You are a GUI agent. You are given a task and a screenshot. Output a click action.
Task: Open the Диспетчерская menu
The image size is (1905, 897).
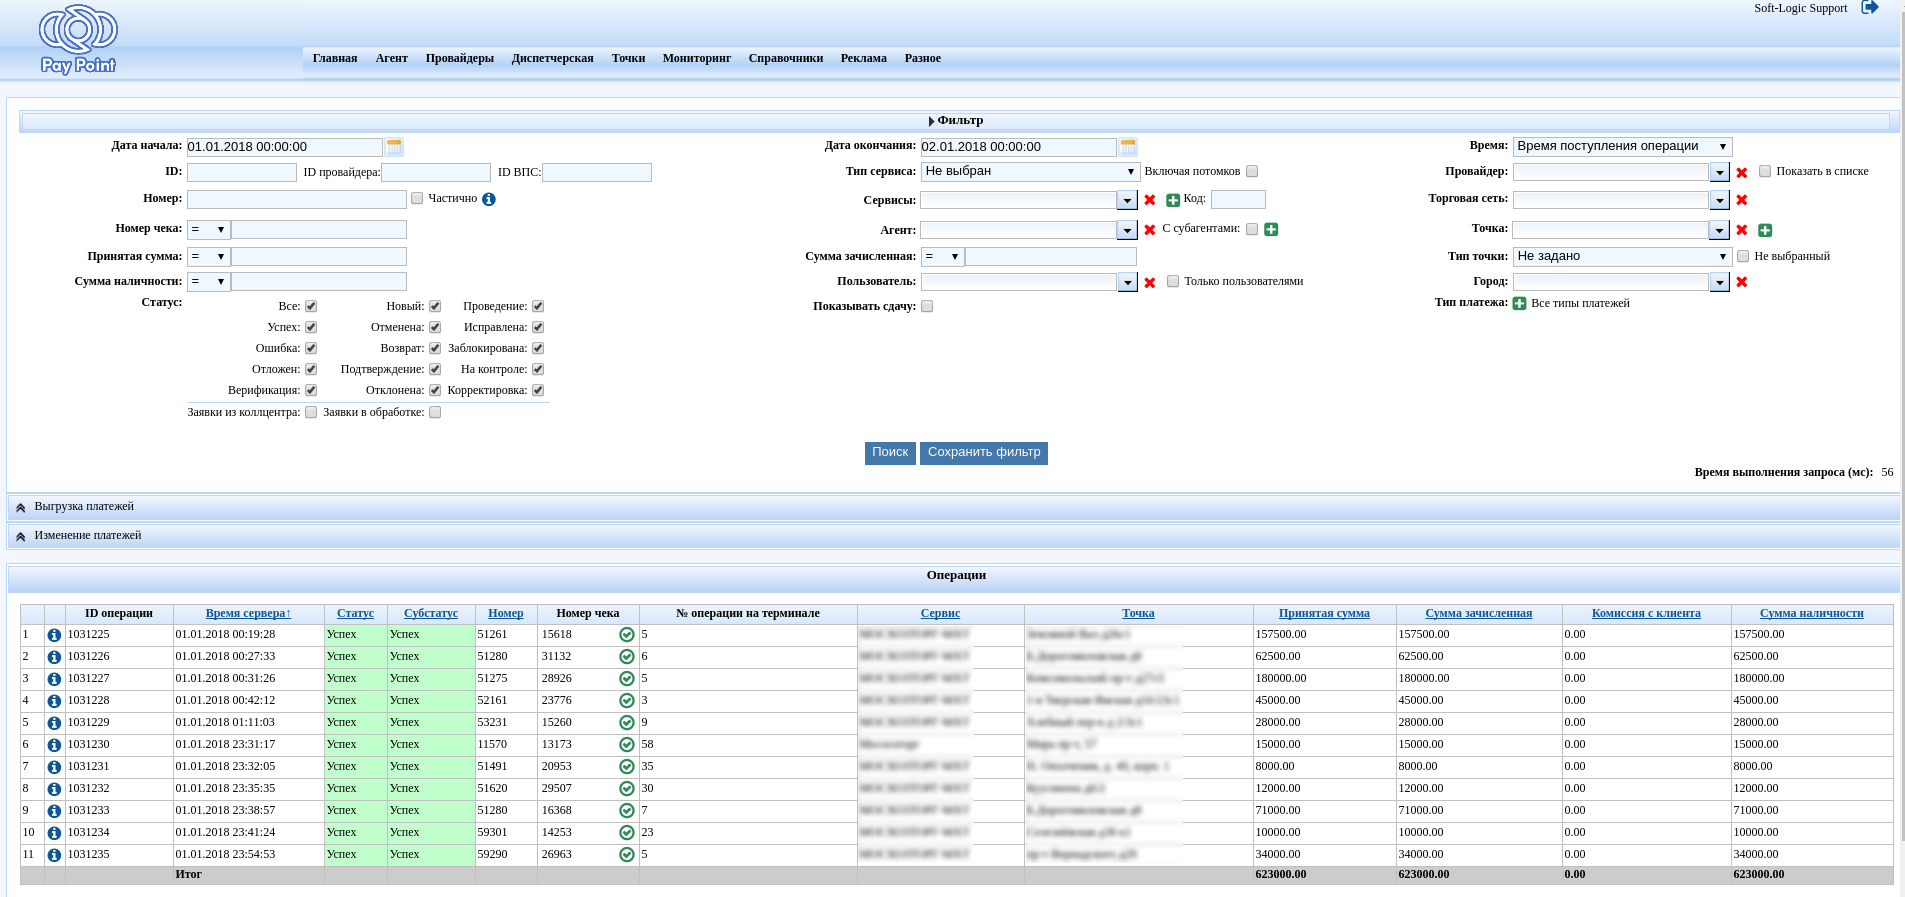(x=553, y=58)
